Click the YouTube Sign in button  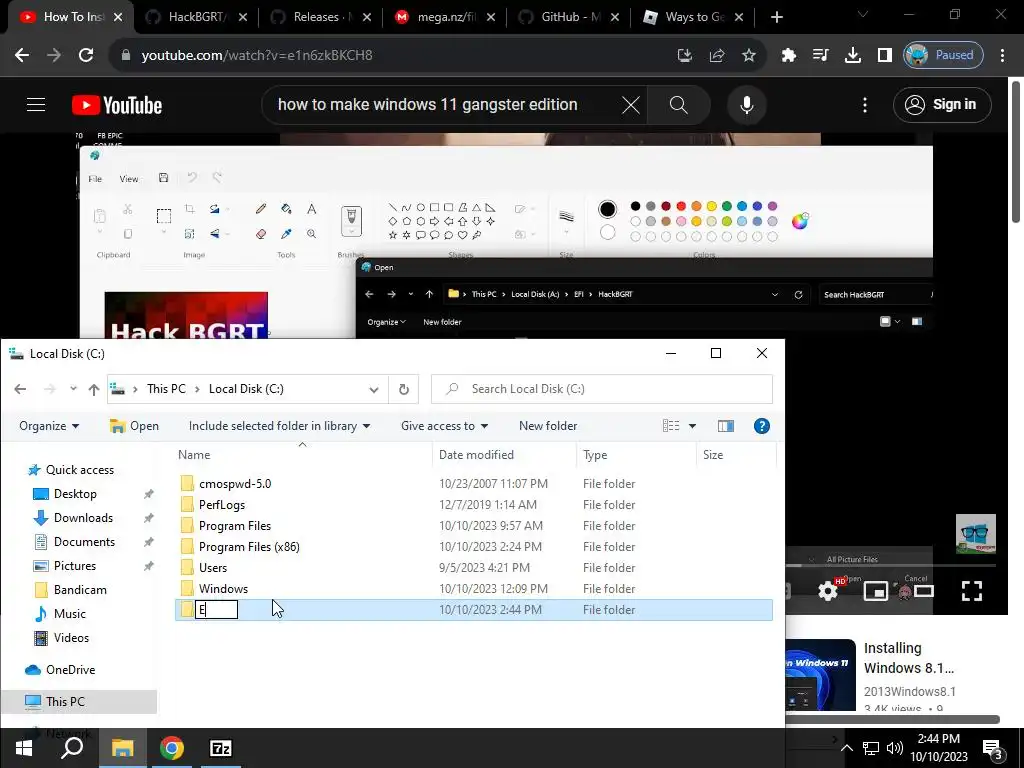[x=942, y=104]
